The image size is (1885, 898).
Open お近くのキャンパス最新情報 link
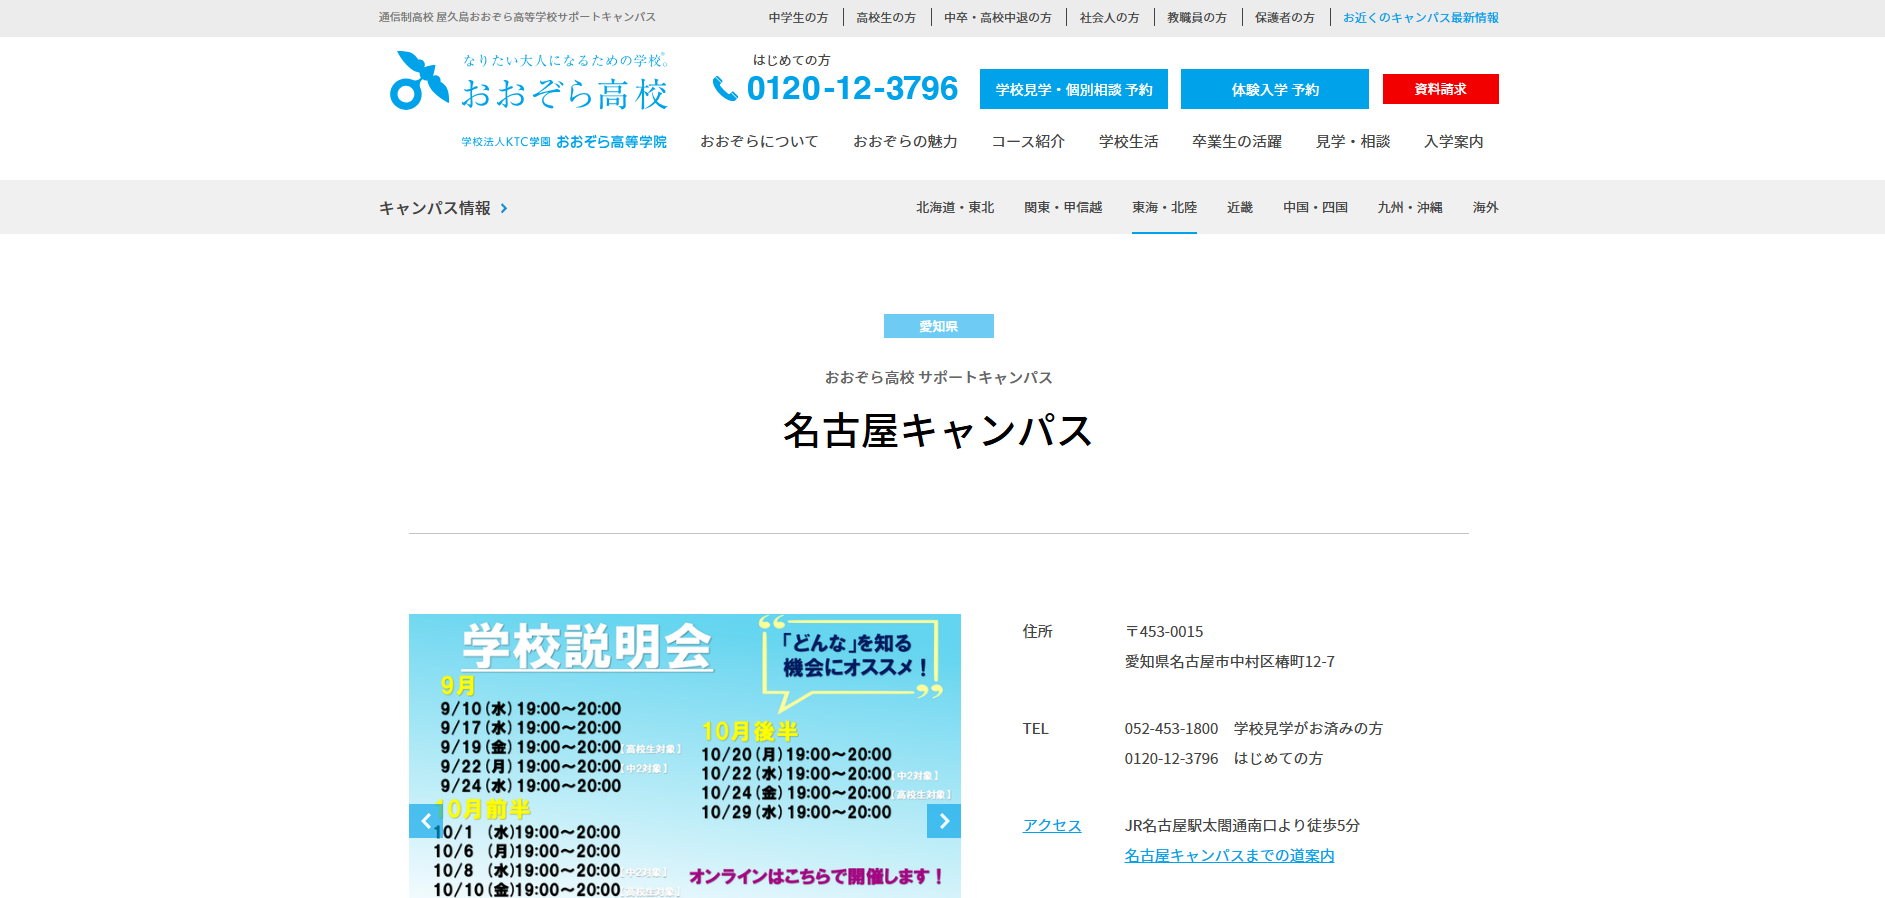1420,17
